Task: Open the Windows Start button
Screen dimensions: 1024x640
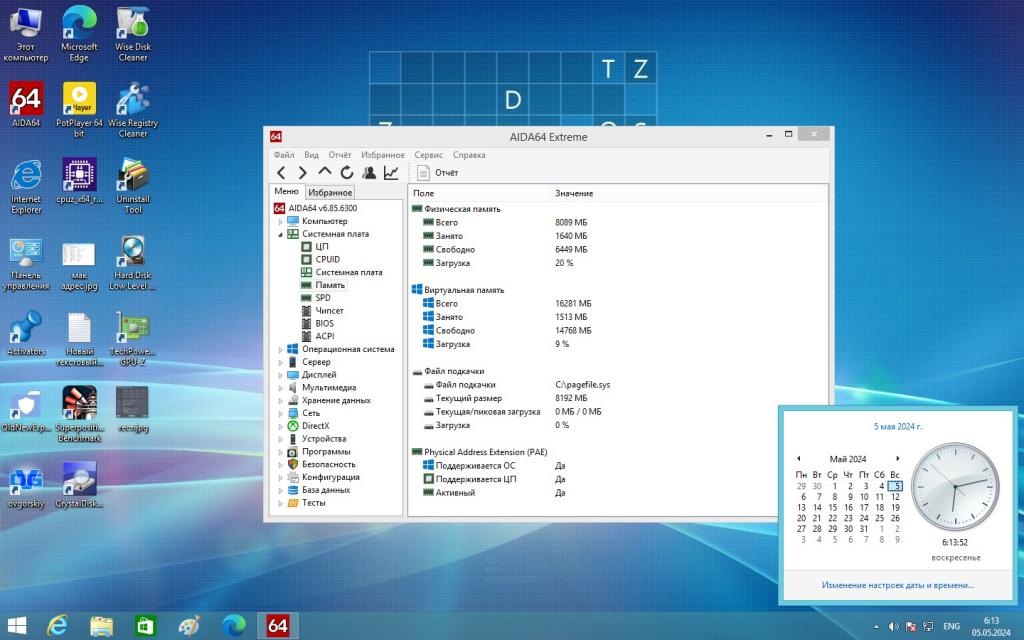Action: (17, 626)
